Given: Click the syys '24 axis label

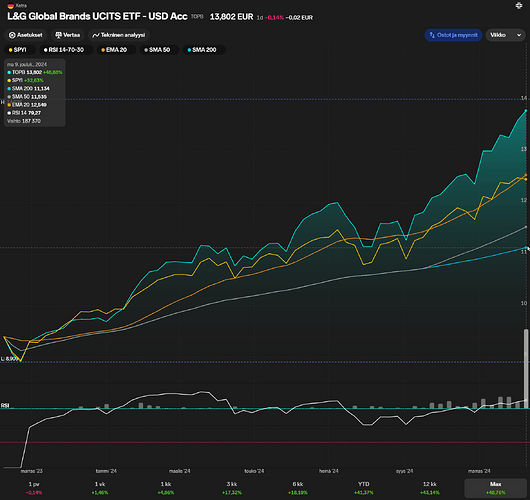Looking at the screenshot, I should coord(405,471).
